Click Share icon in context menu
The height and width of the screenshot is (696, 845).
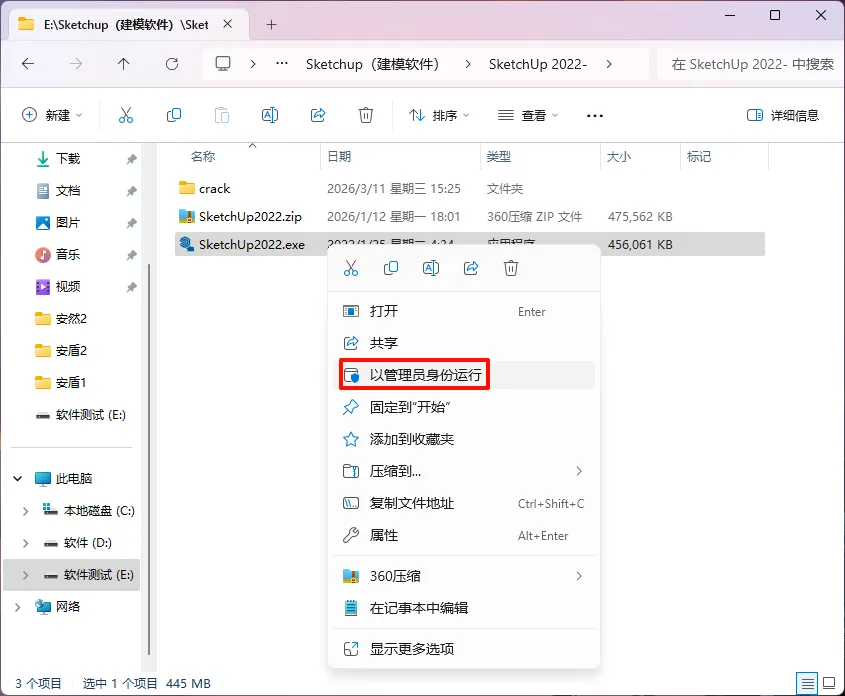[x=471, y=268]
